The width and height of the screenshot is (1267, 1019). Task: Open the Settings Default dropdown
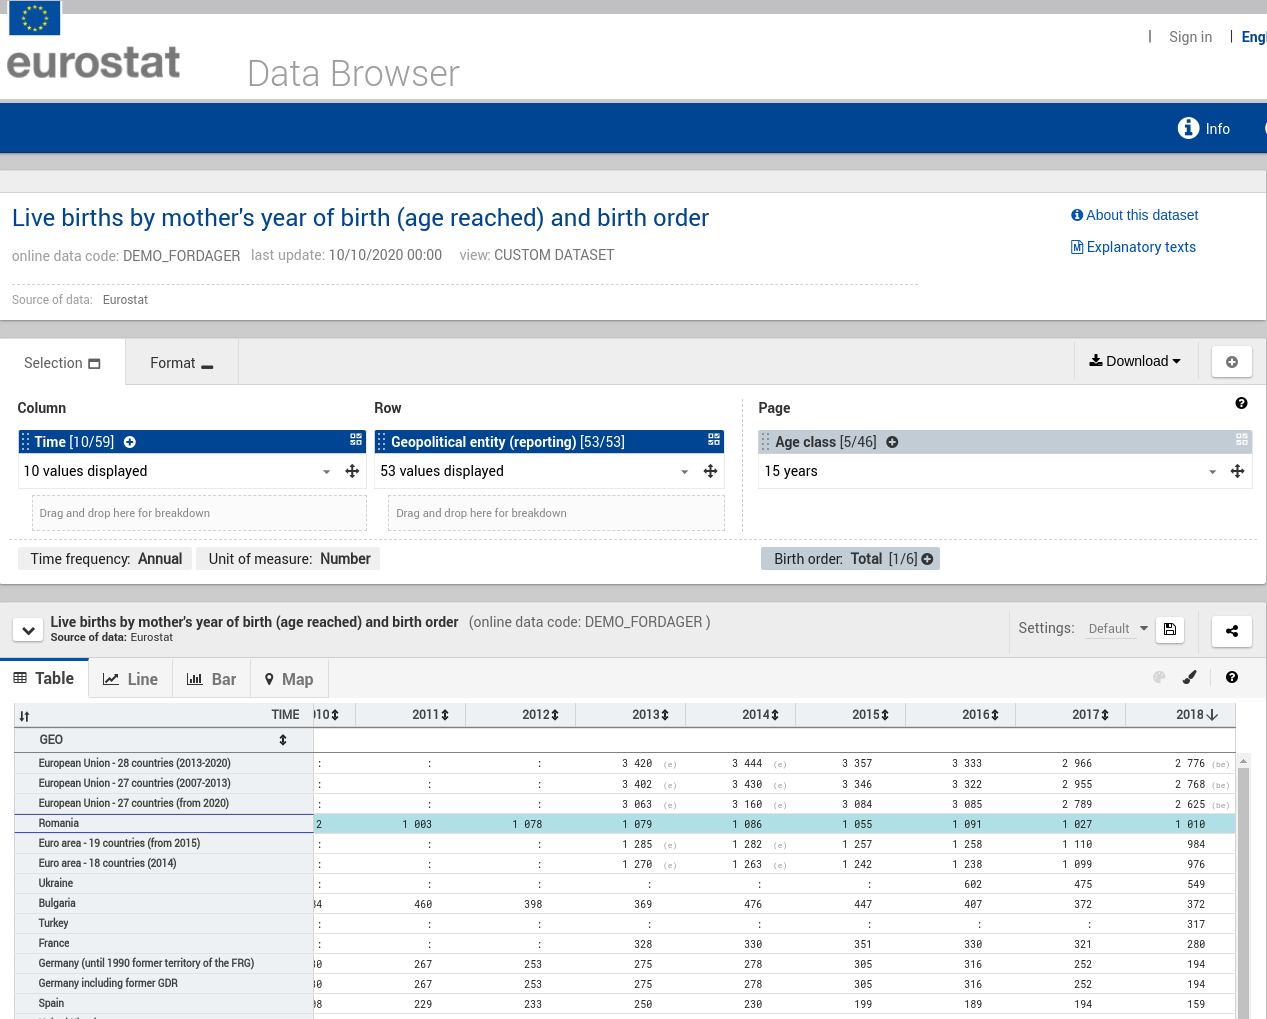1118,629
